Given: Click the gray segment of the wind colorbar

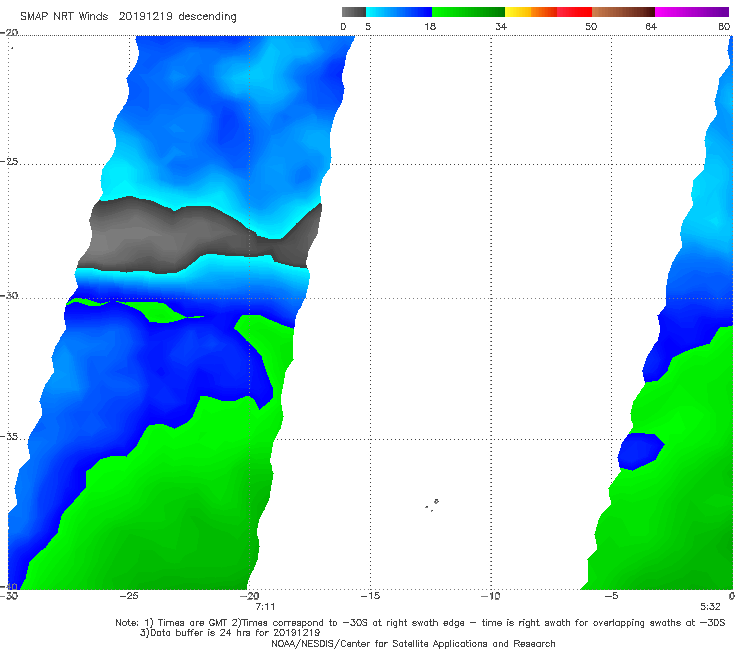Looking at the screenshot, I should pyautogui.click(x=353, y=12).
